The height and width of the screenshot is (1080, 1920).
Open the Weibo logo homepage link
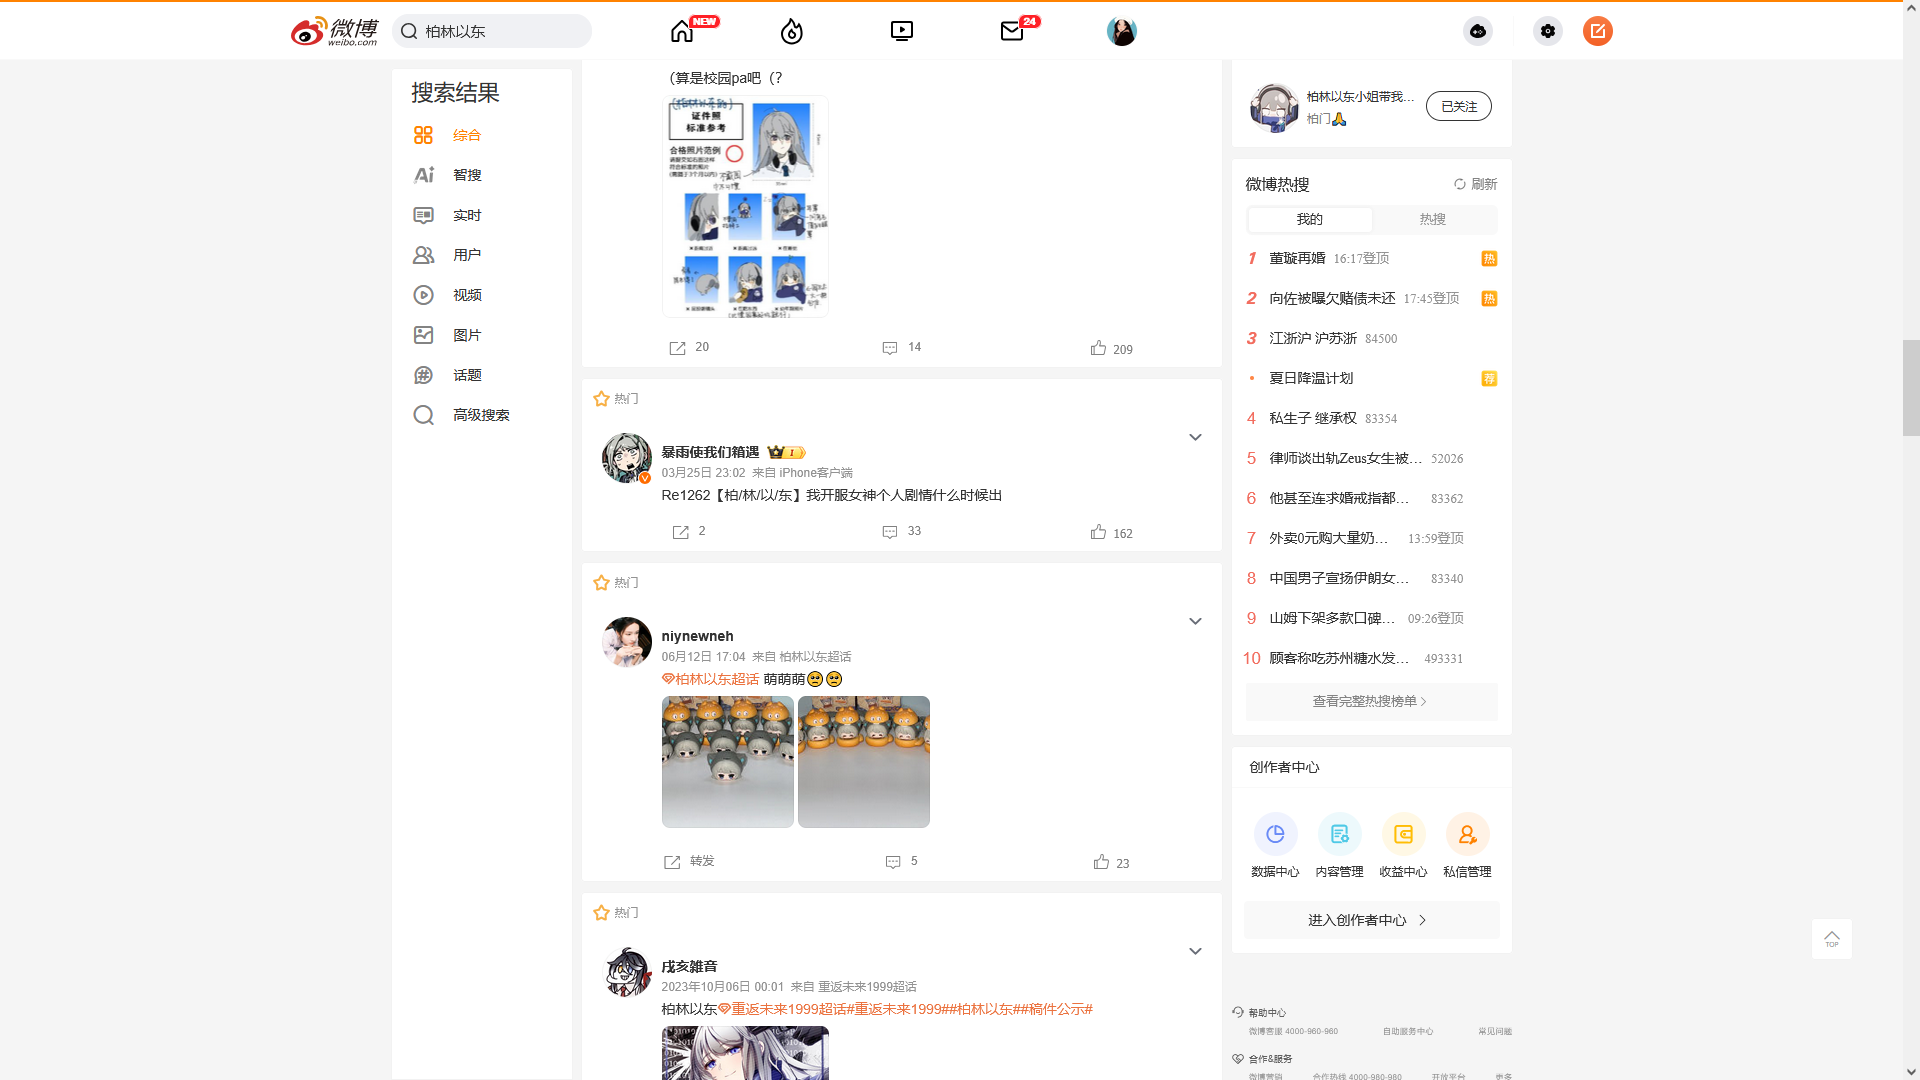tap(334, 31)
